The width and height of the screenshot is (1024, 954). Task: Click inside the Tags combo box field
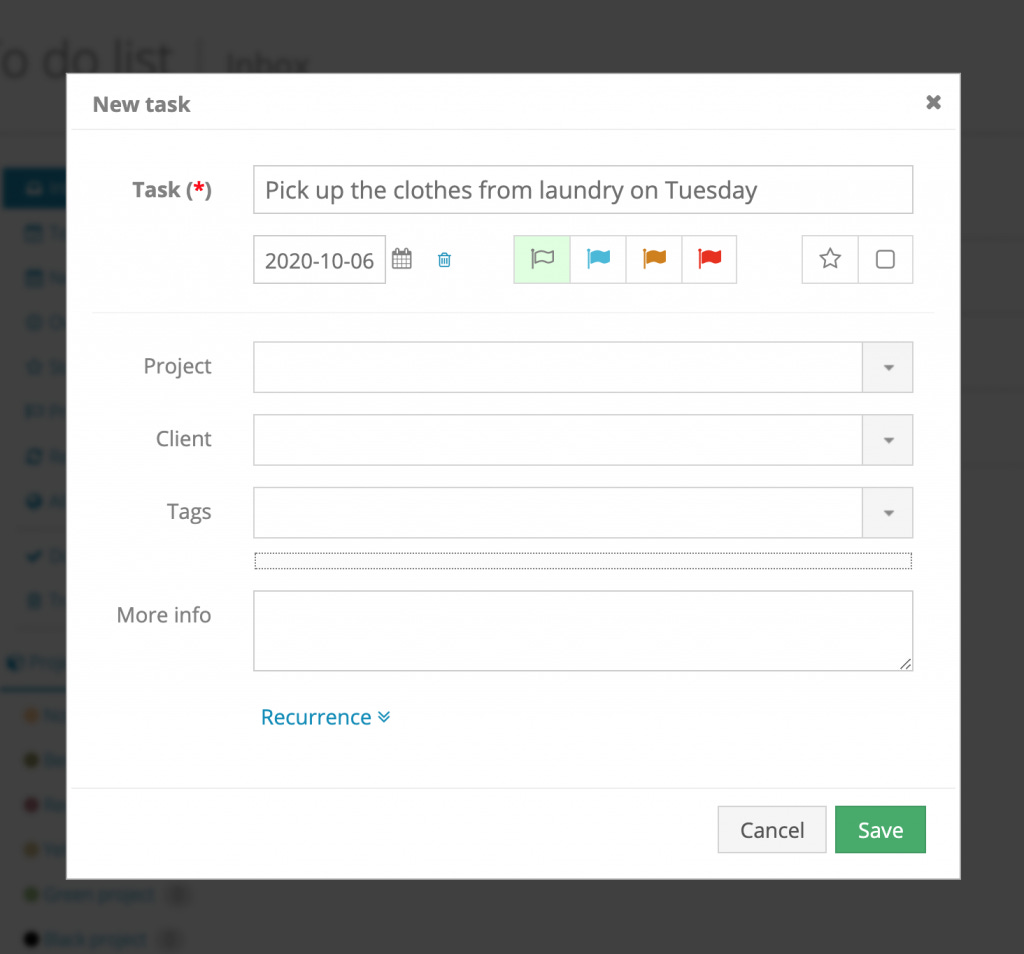tap(558, 513)
